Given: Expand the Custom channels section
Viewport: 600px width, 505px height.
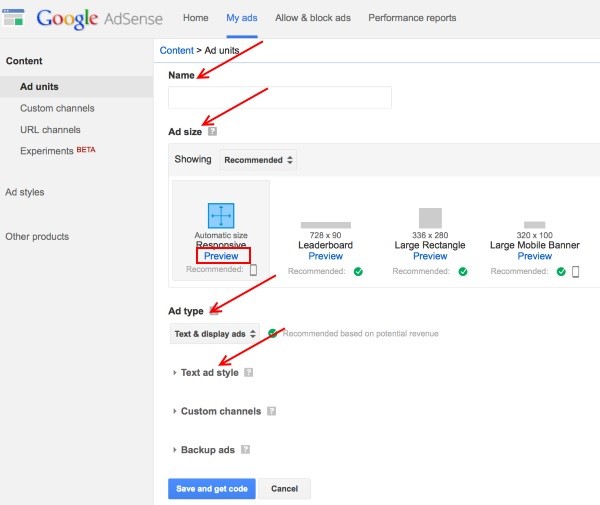Looking at the screenshot, I should tap(220, 411).
